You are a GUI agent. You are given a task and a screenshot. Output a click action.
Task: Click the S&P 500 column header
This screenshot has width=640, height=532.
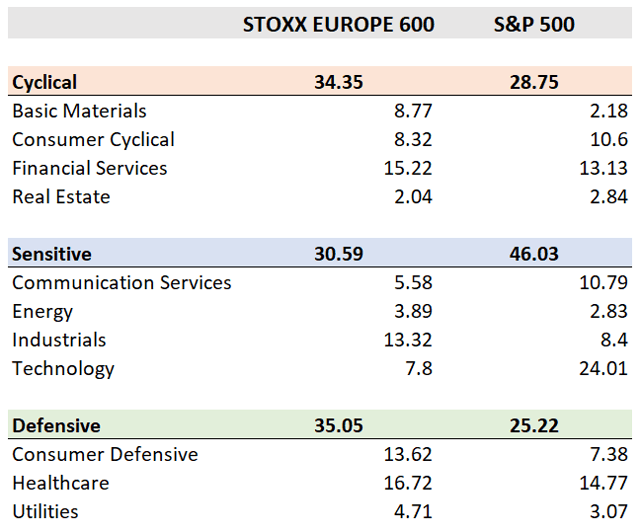534,24
